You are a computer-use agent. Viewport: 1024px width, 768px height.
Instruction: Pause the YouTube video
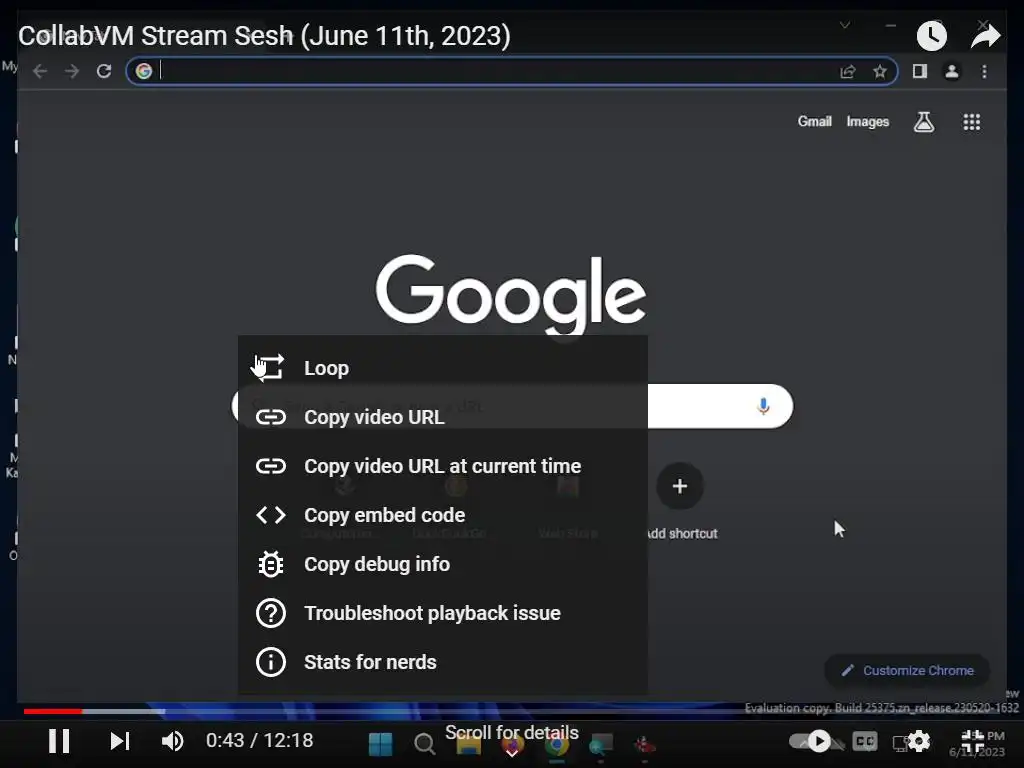(x=59, y=741)
